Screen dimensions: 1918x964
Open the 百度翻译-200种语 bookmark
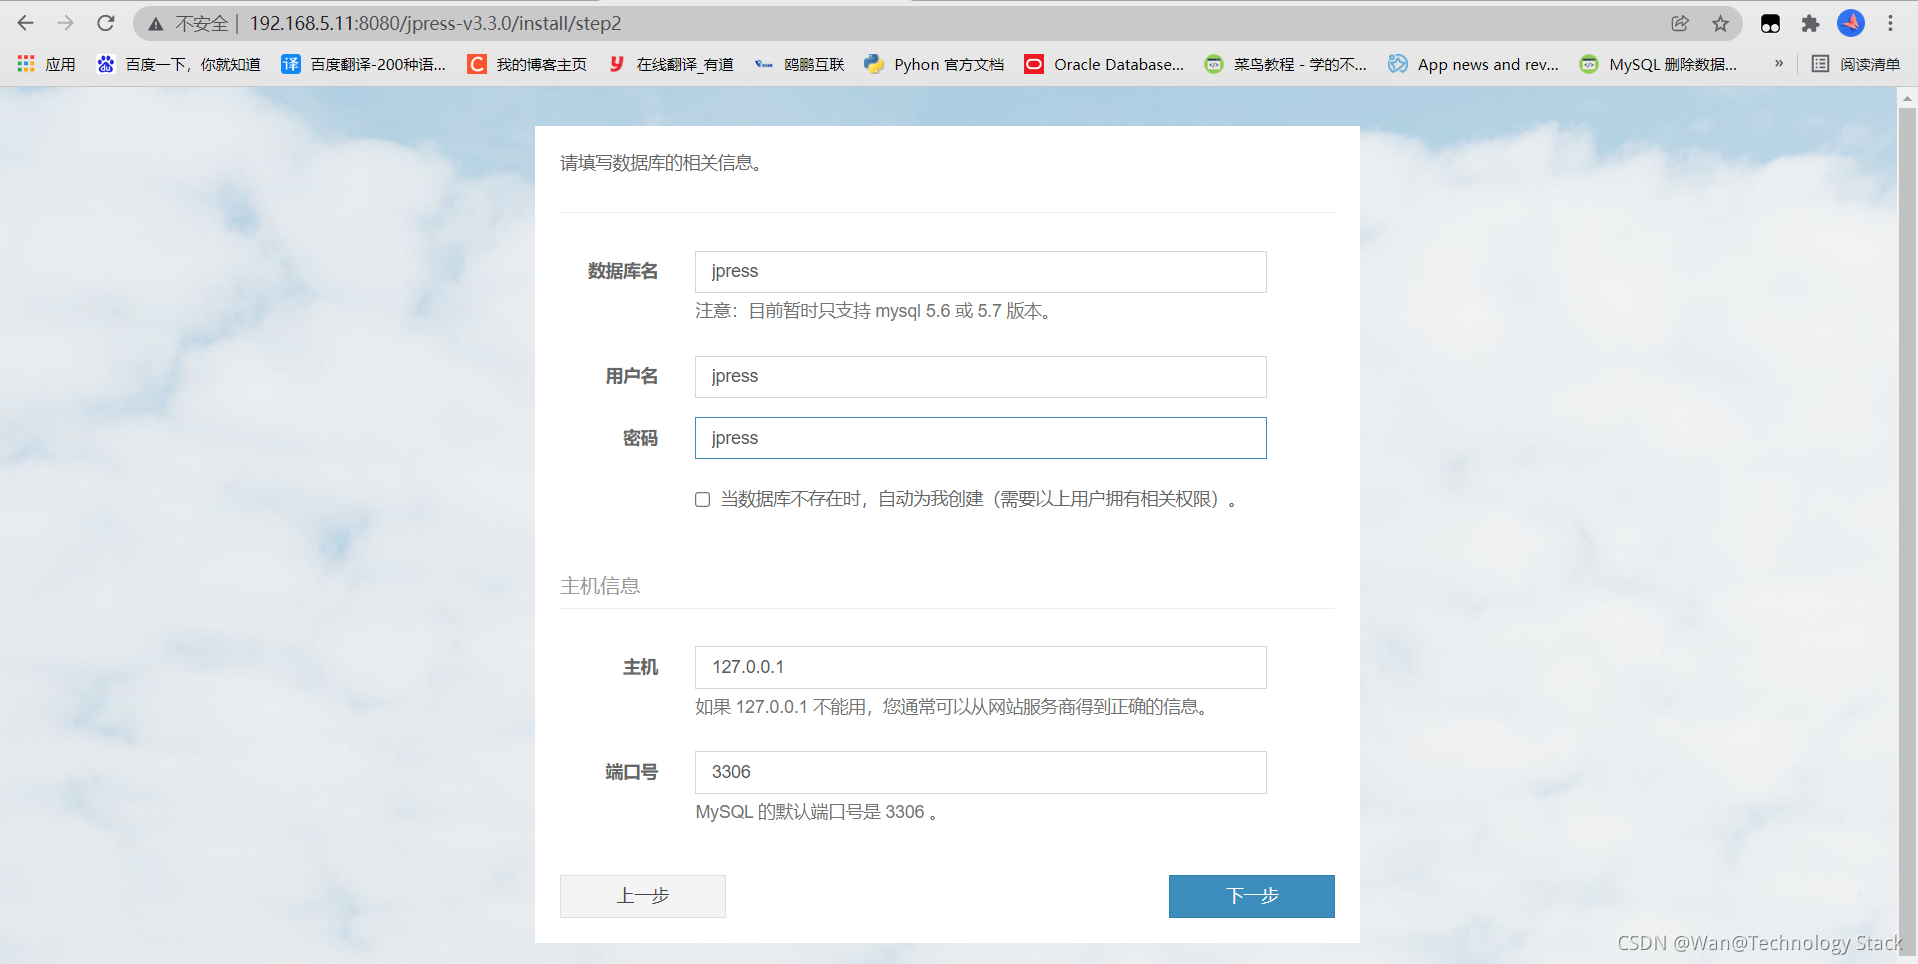tap(364, 64)
